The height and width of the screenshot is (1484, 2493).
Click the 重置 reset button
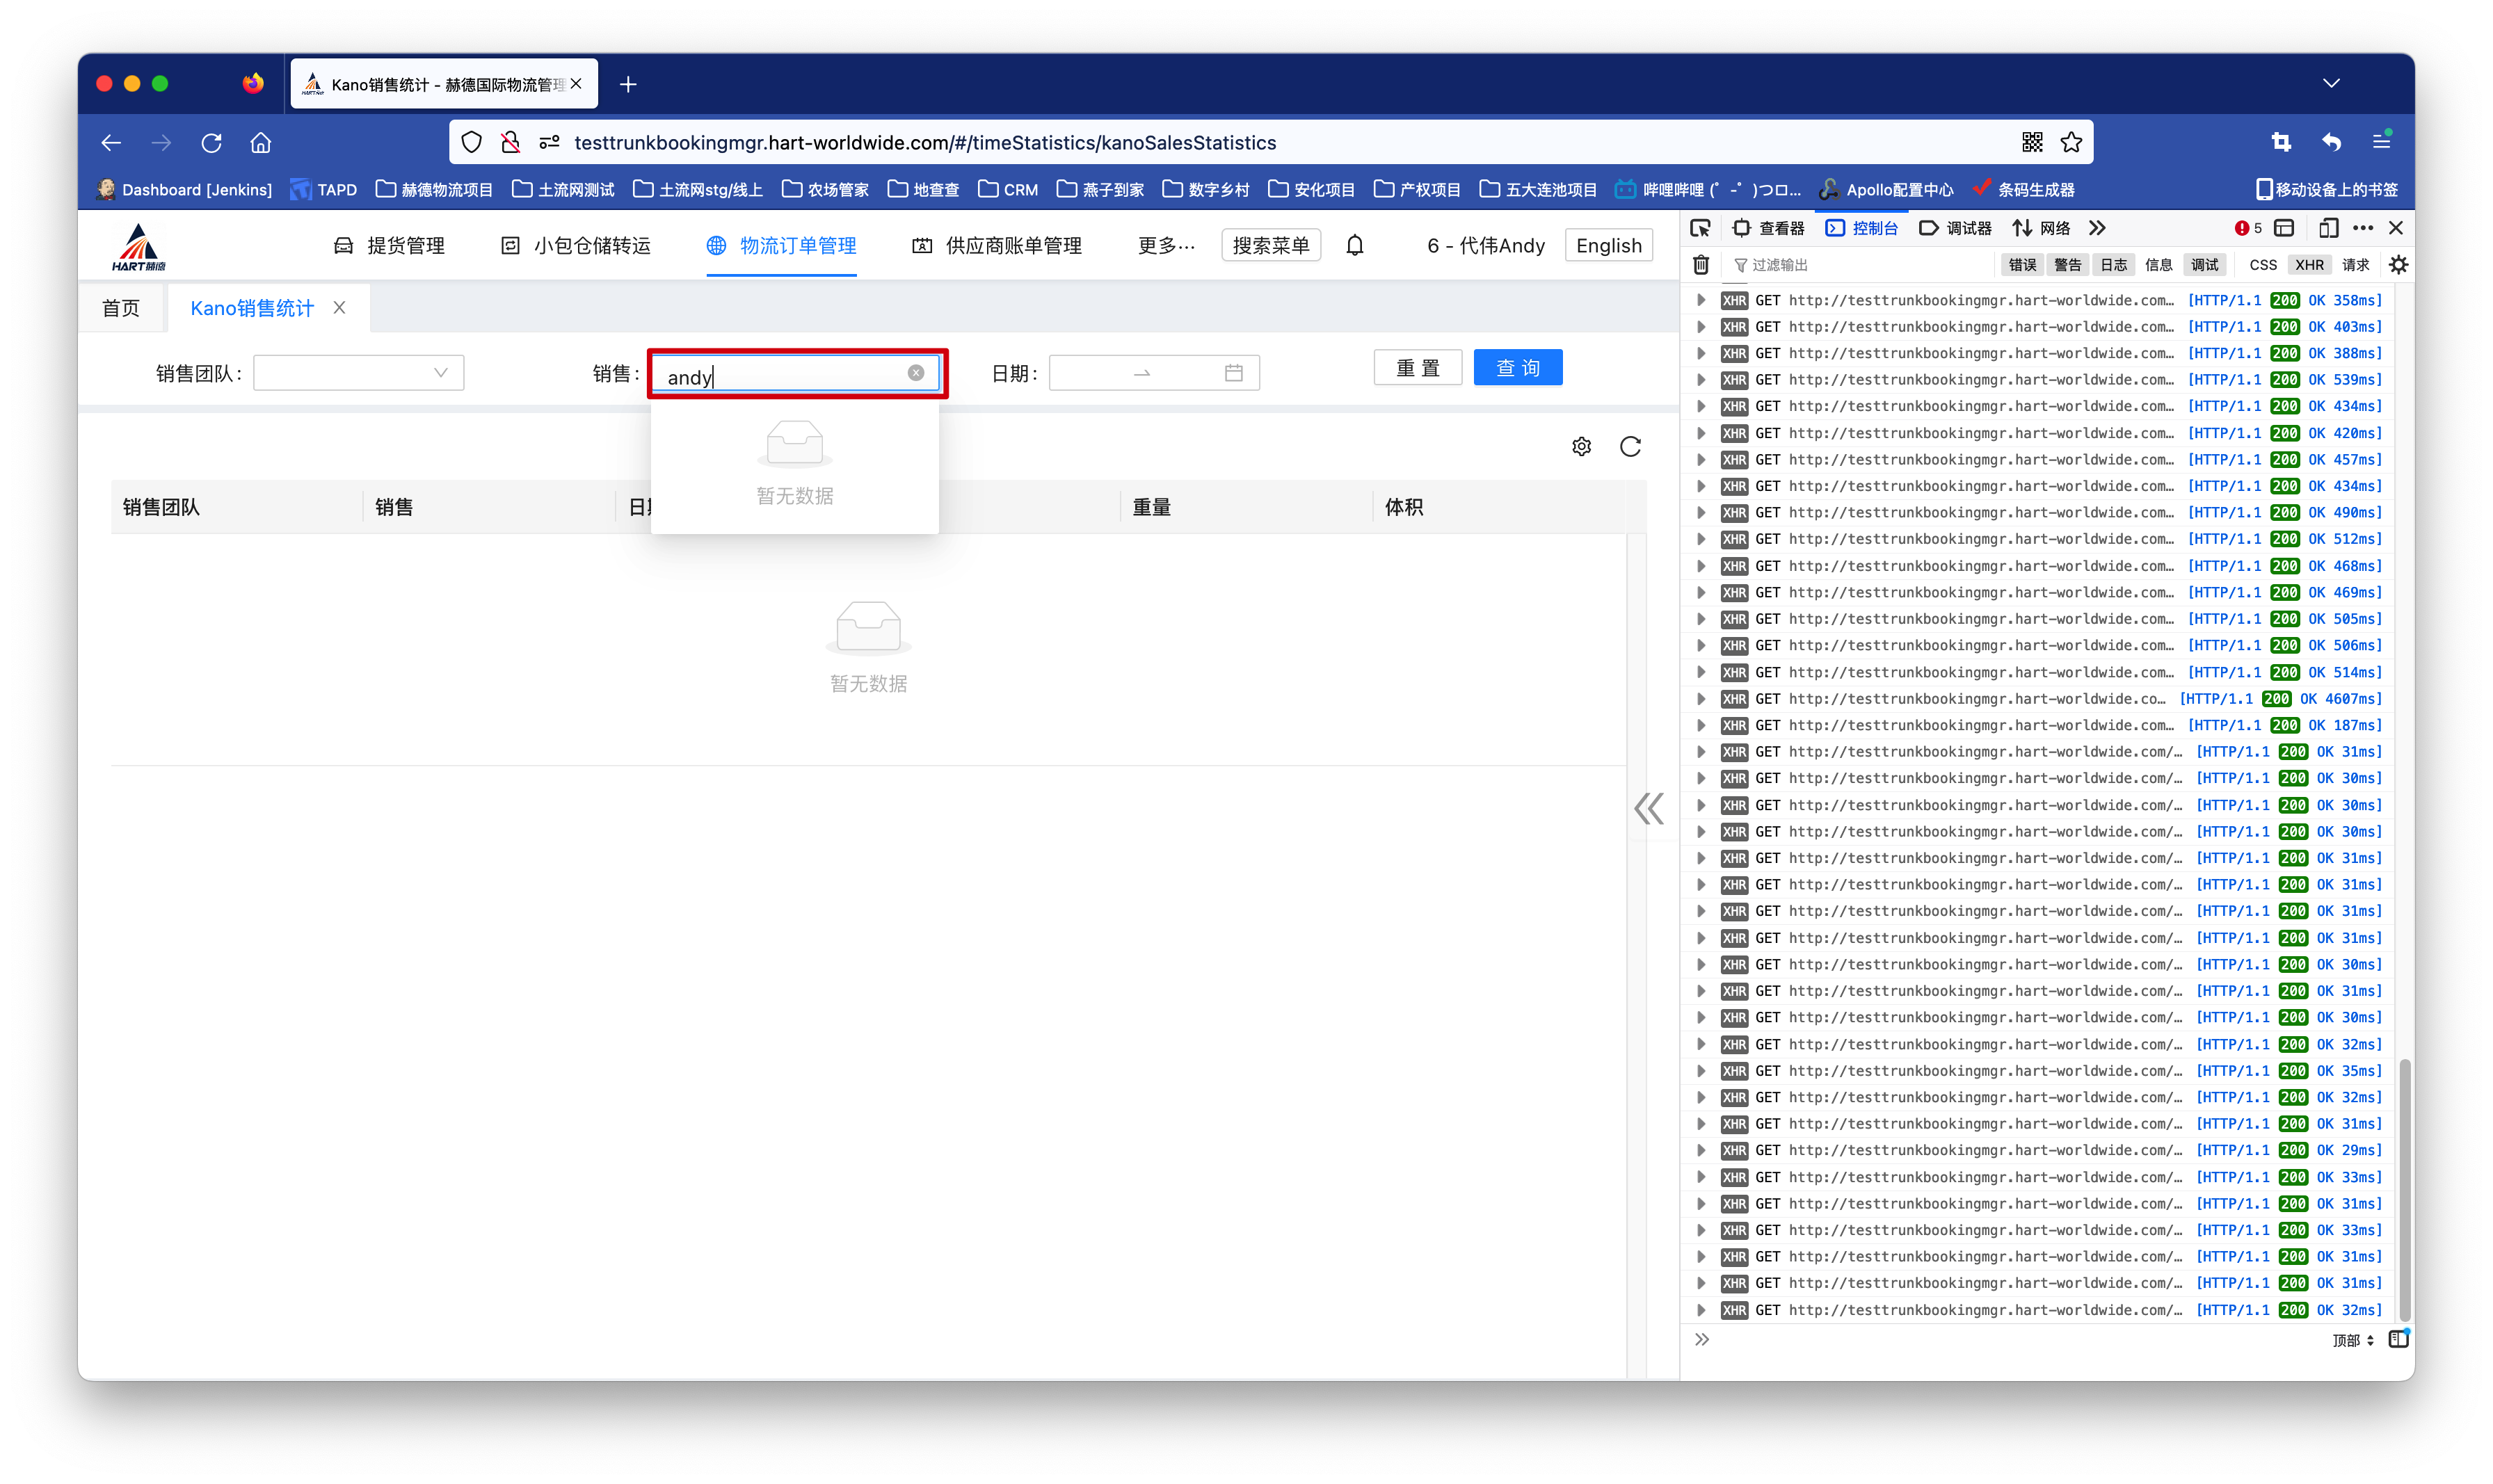[1417, 368]
